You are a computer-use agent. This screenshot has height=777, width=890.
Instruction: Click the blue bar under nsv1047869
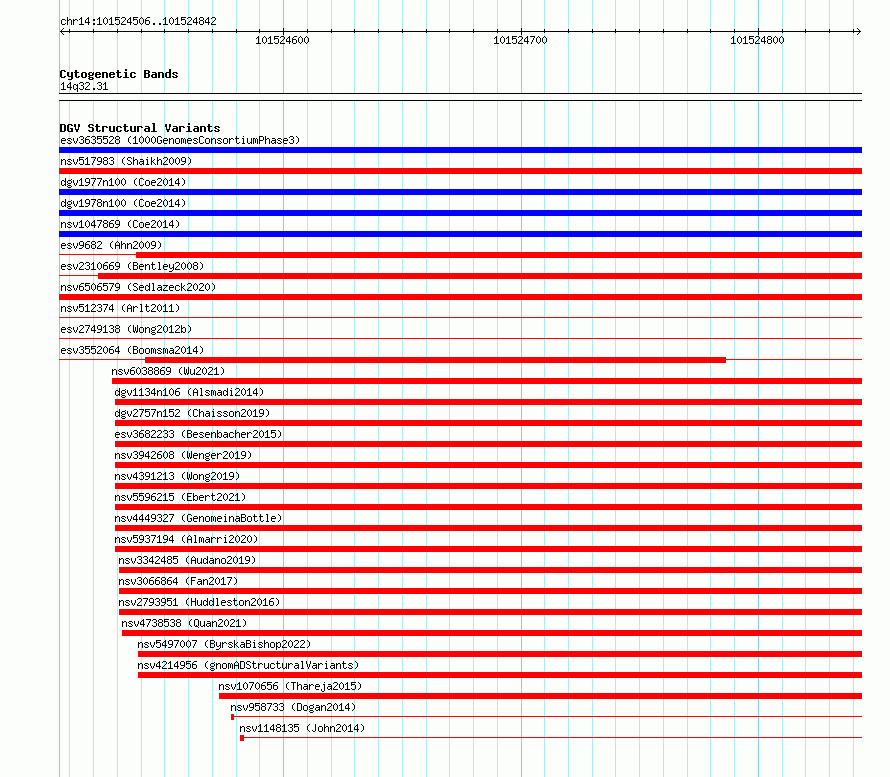(460, 234)
